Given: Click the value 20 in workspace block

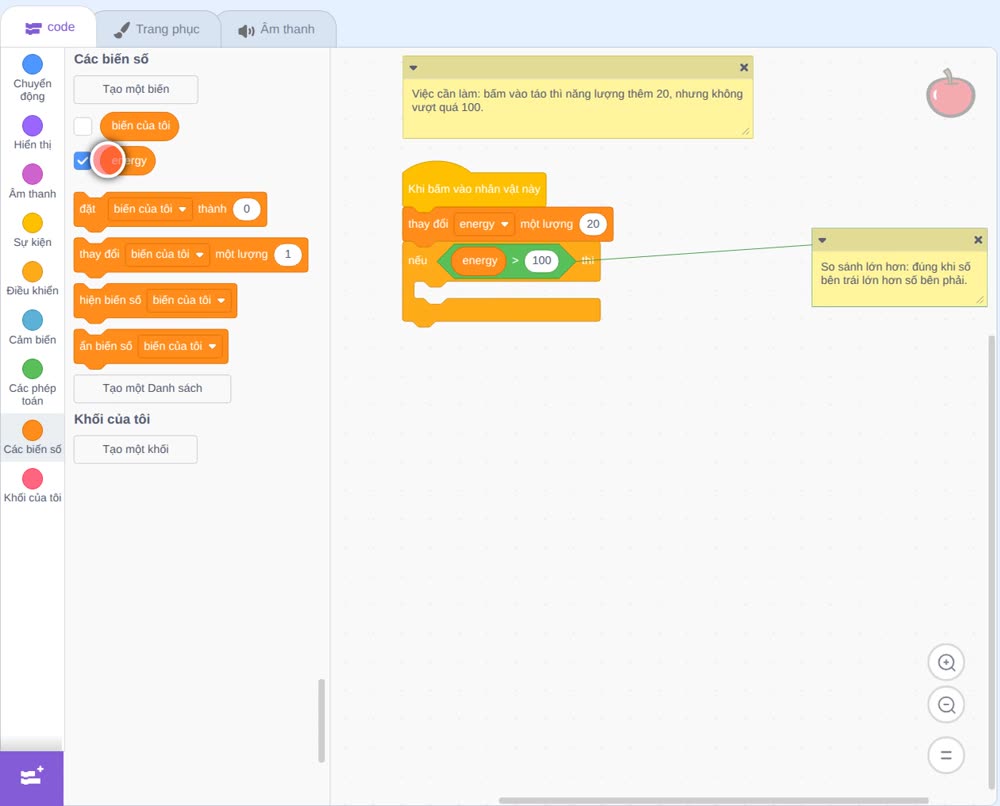Looking at the screenshot, I should [x=592, y=224].
